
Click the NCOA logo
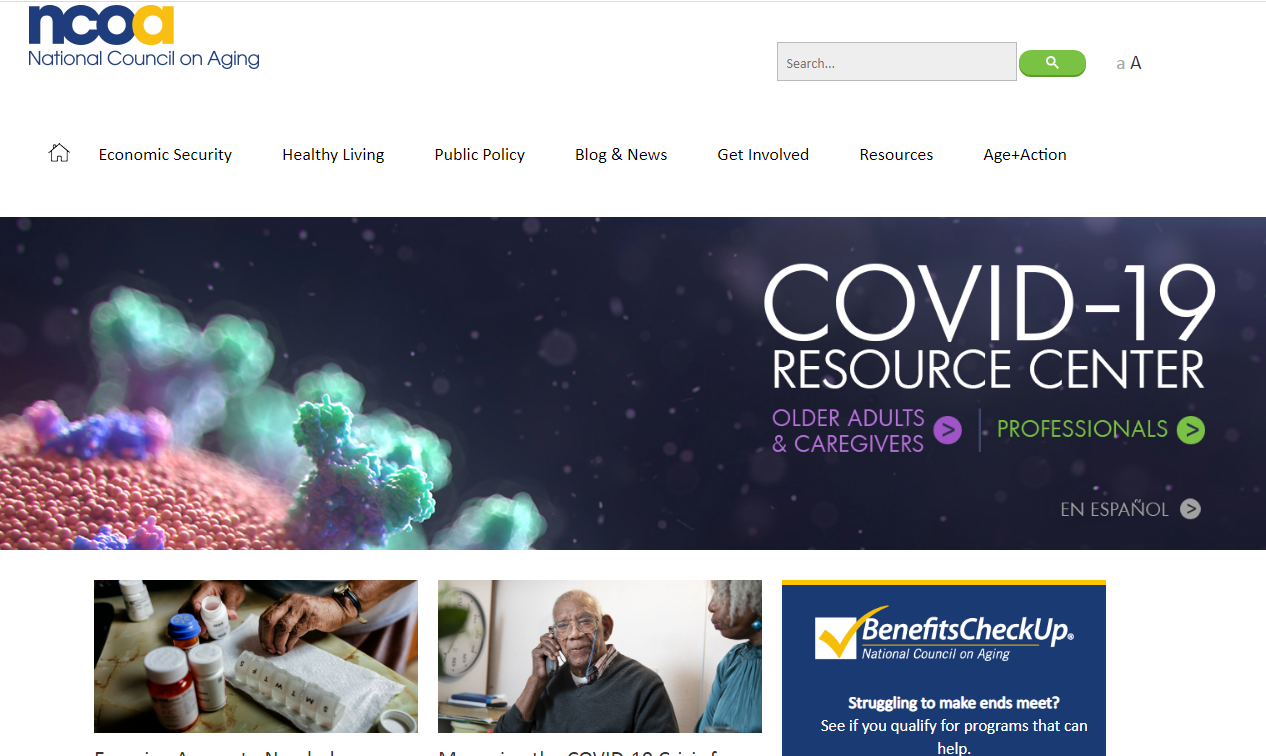(144, 37)
